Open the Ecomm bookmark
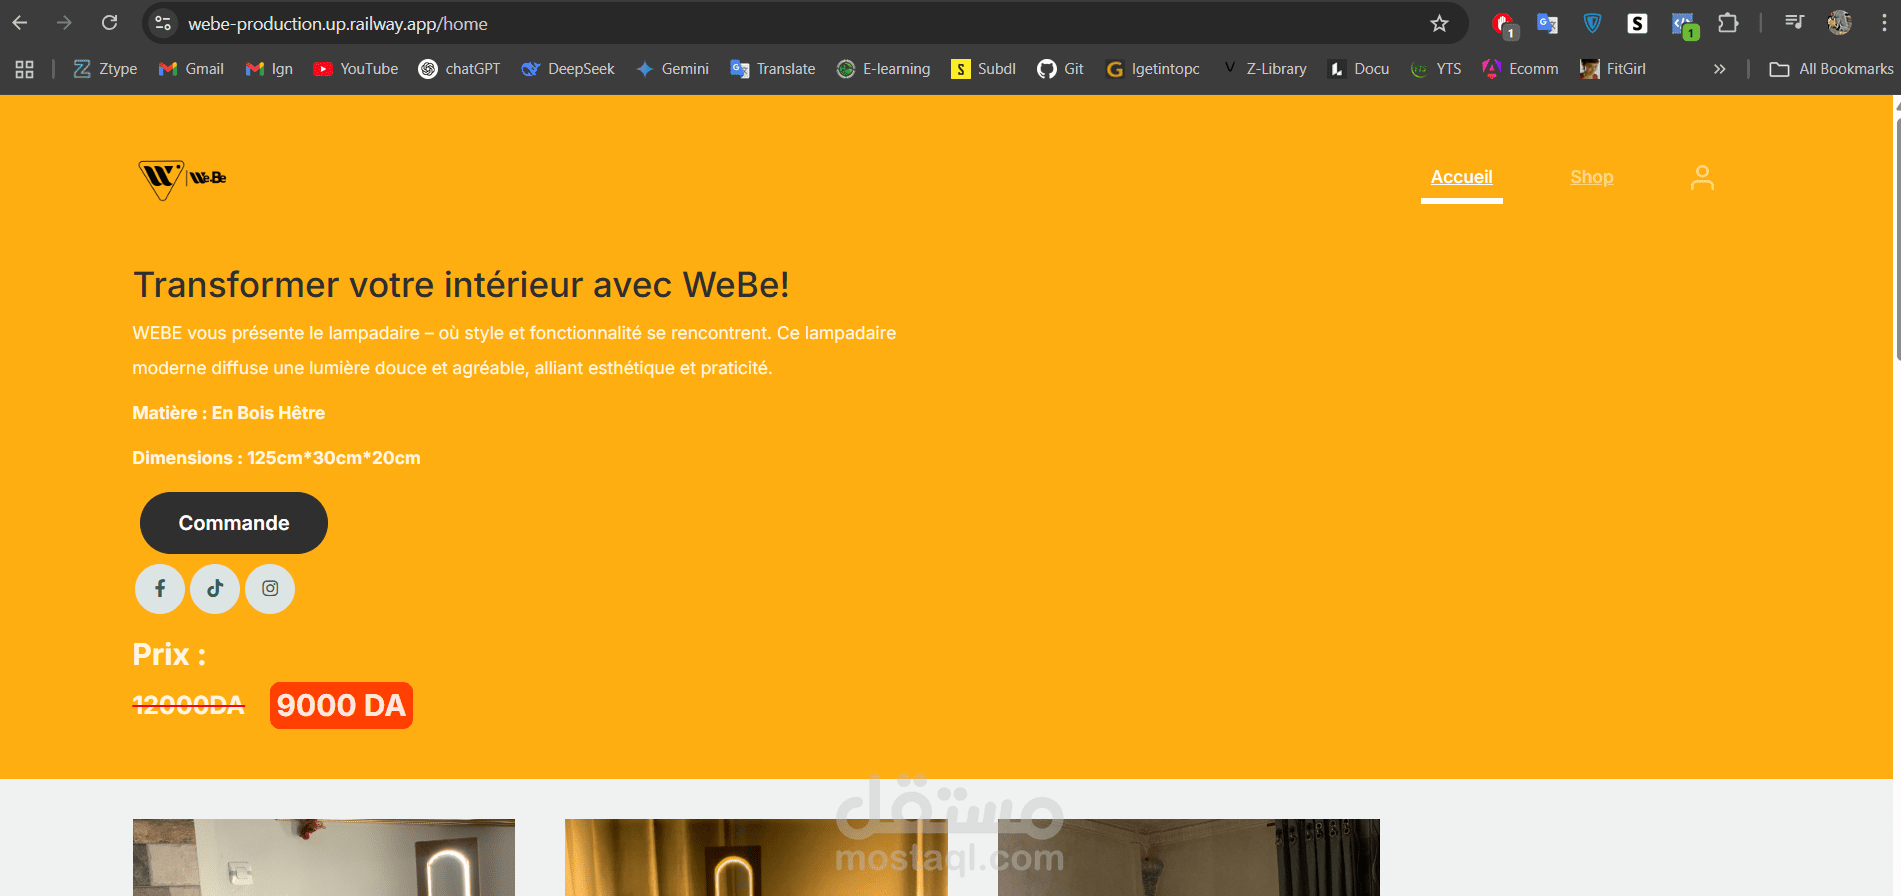Screen dimensions: 1901x896 [x=1520, y=69]
